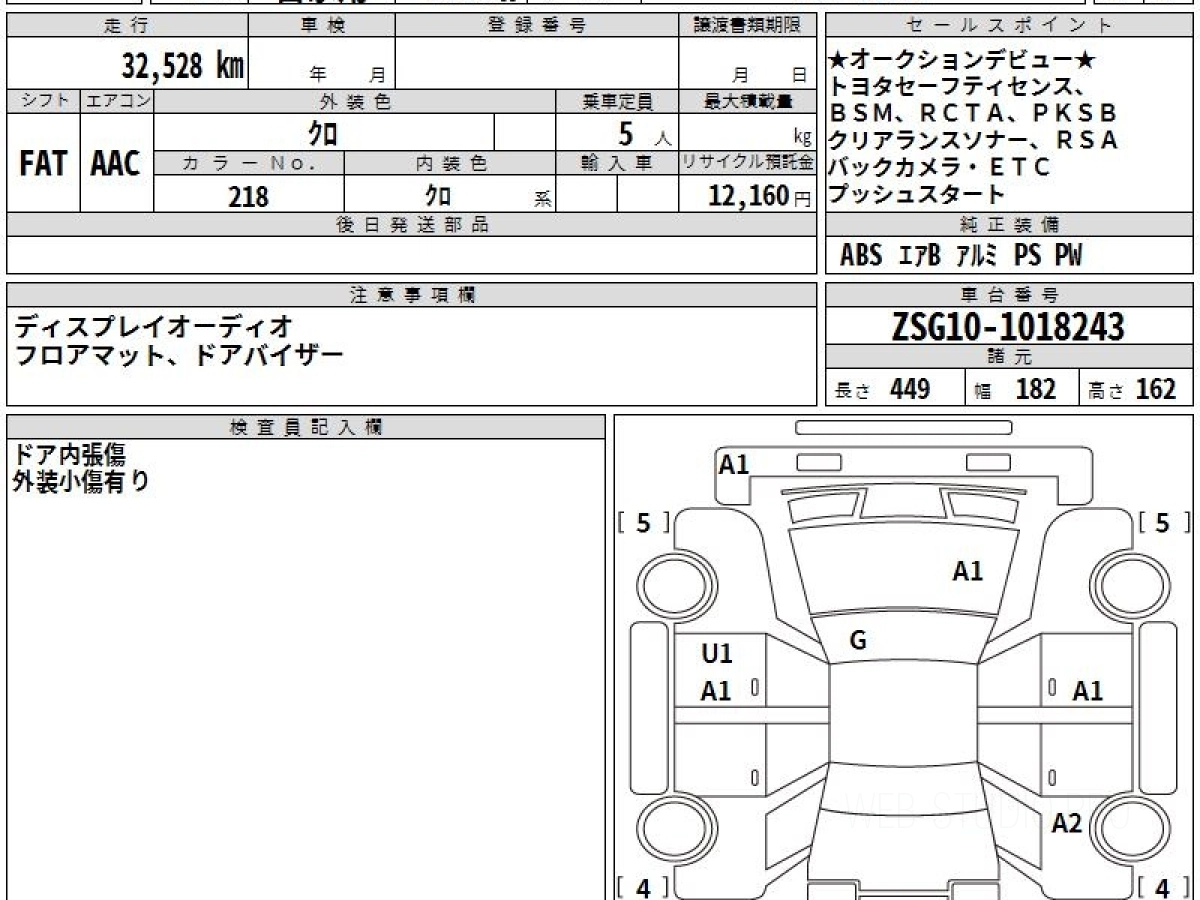
Task: Click the 純正装備 header
Action: click(1010, 225)
